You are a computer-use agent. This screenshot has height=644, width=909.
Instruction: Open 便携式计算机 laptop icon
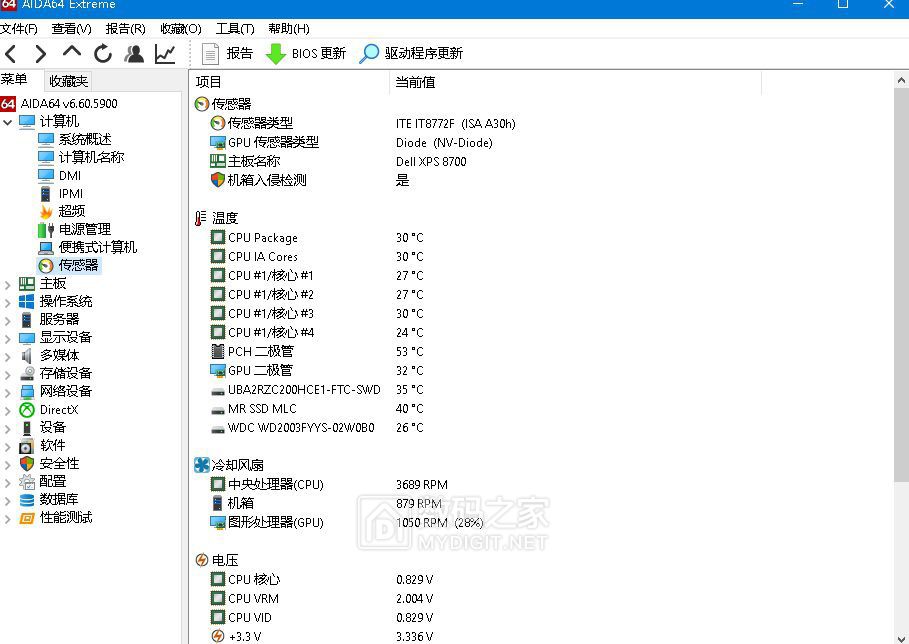(46, 248)
